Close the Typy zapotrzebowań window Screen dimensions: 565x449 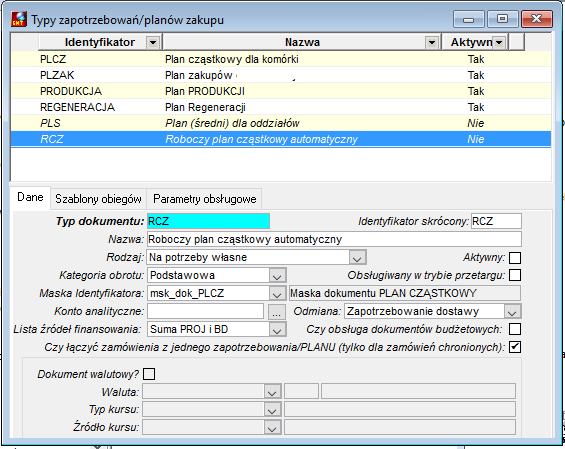(x=537, y=19)
